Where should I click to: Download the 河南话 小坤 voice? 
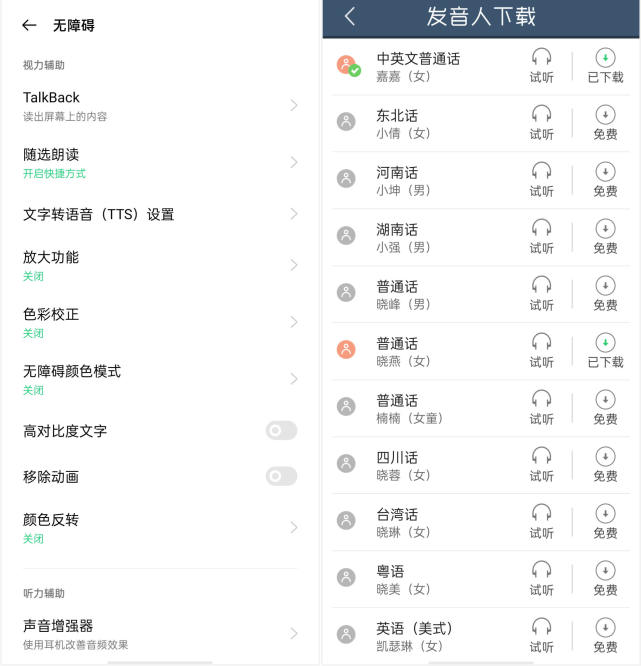tap(605, 180)
